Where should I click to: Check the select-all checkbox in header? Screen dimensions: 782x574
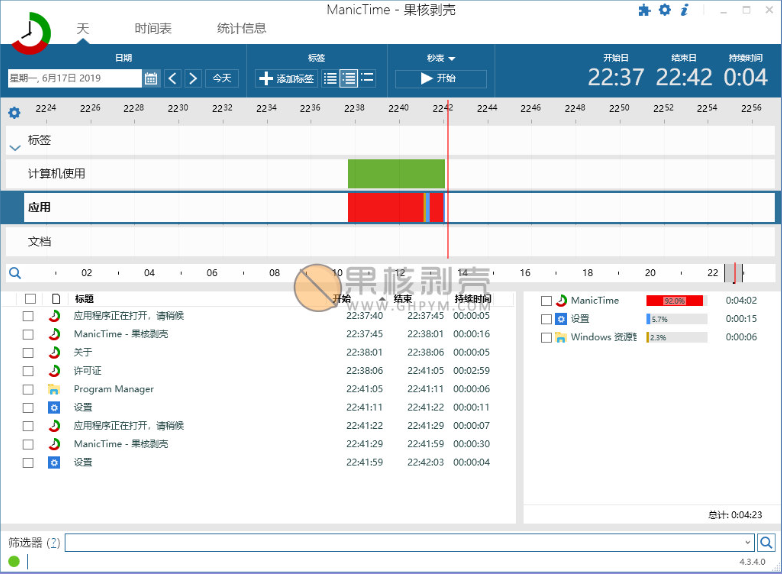pyautogui.click(x=30, y=299)
